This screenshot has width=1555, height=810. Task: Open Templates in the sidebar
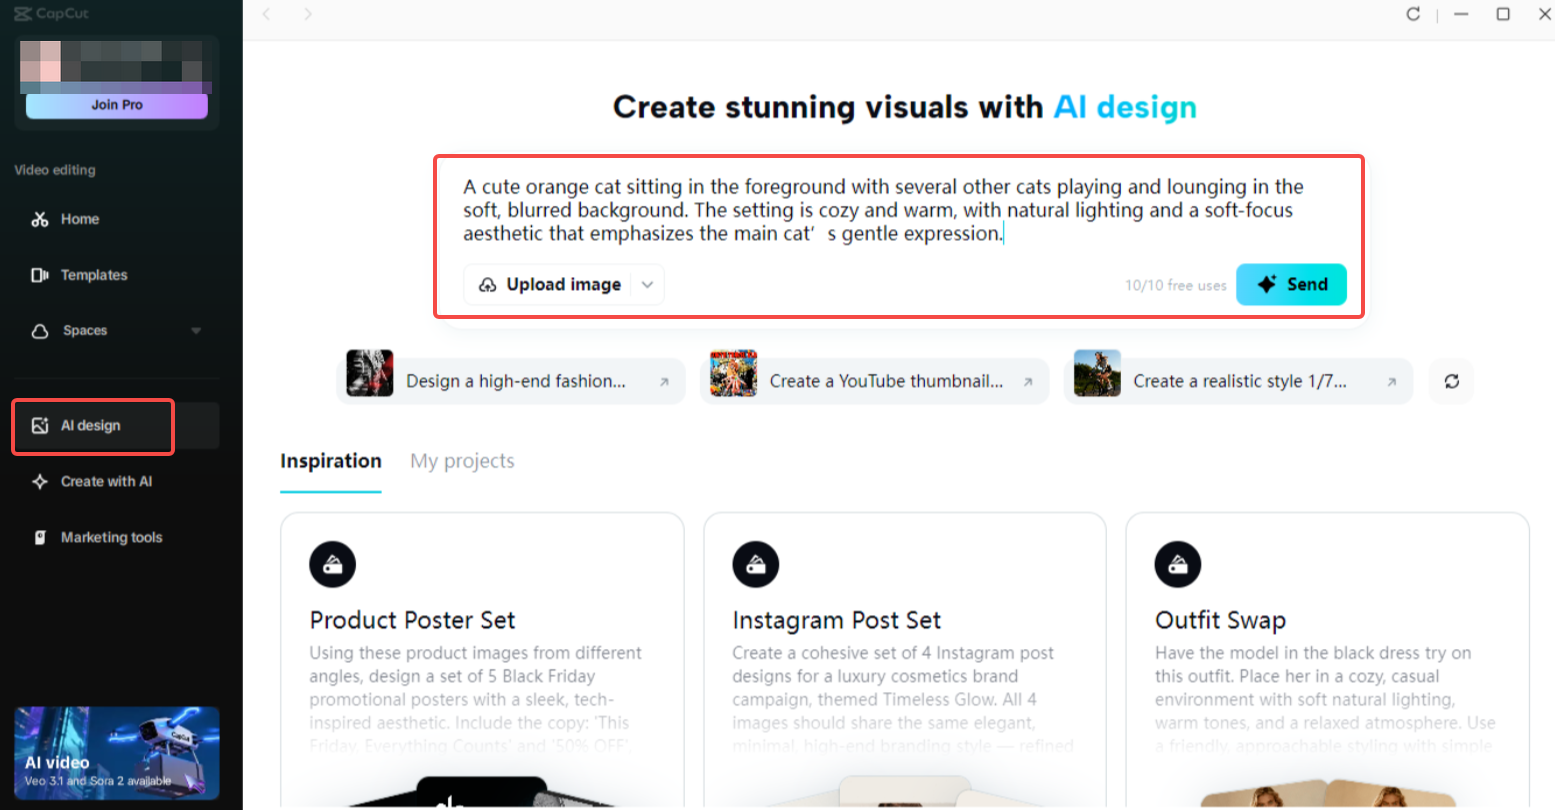[117, 275]
